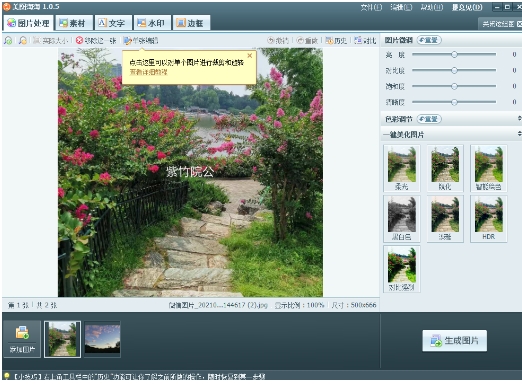The height and width of the screenshot is (384, 522).
Task: Click the brightness (亮度) slider handle
Action: 454,54
